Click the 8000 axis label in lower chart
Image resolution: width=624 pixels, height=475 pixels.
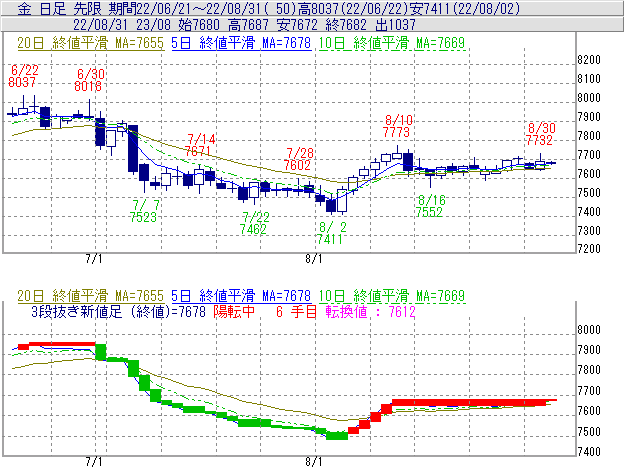589,330
